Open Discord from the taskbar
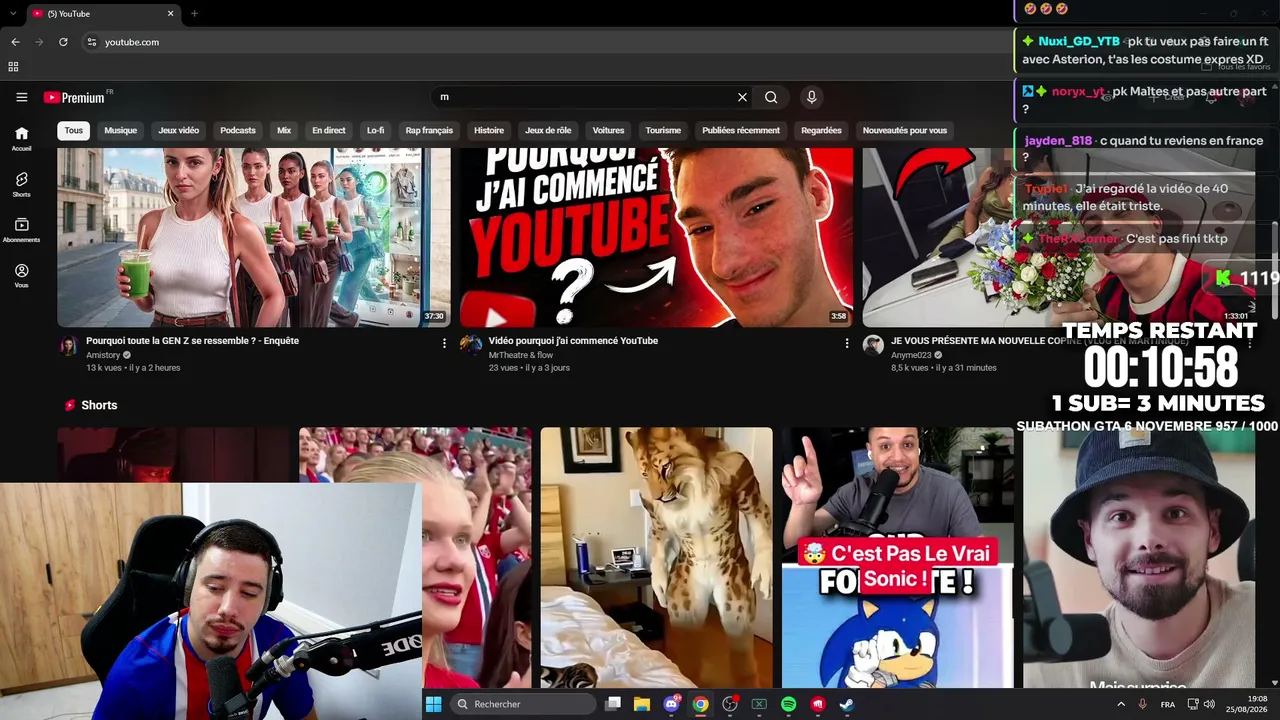The height and width of the screenshot is (720, 1280). (x=671, y=704)
